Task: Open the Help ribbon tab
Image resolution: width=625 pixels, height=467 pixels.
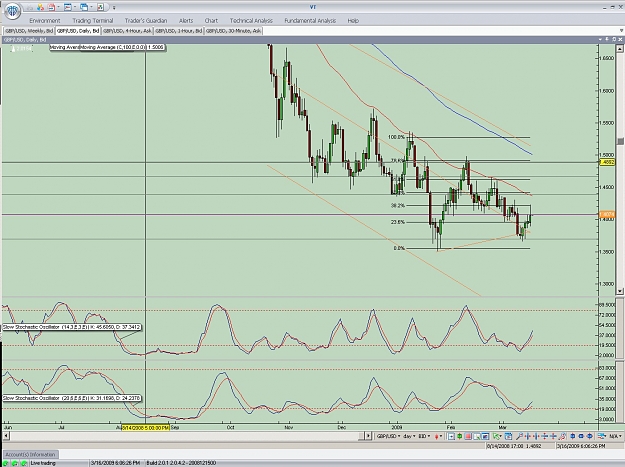Action: [x=353, y=20]
